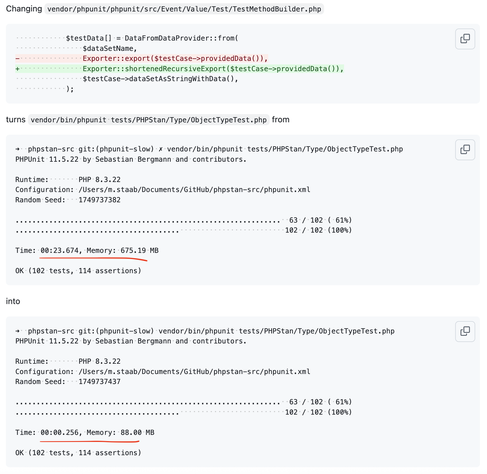Copy the second phpunit output block

pyautogui.click(x=465, y=331)
